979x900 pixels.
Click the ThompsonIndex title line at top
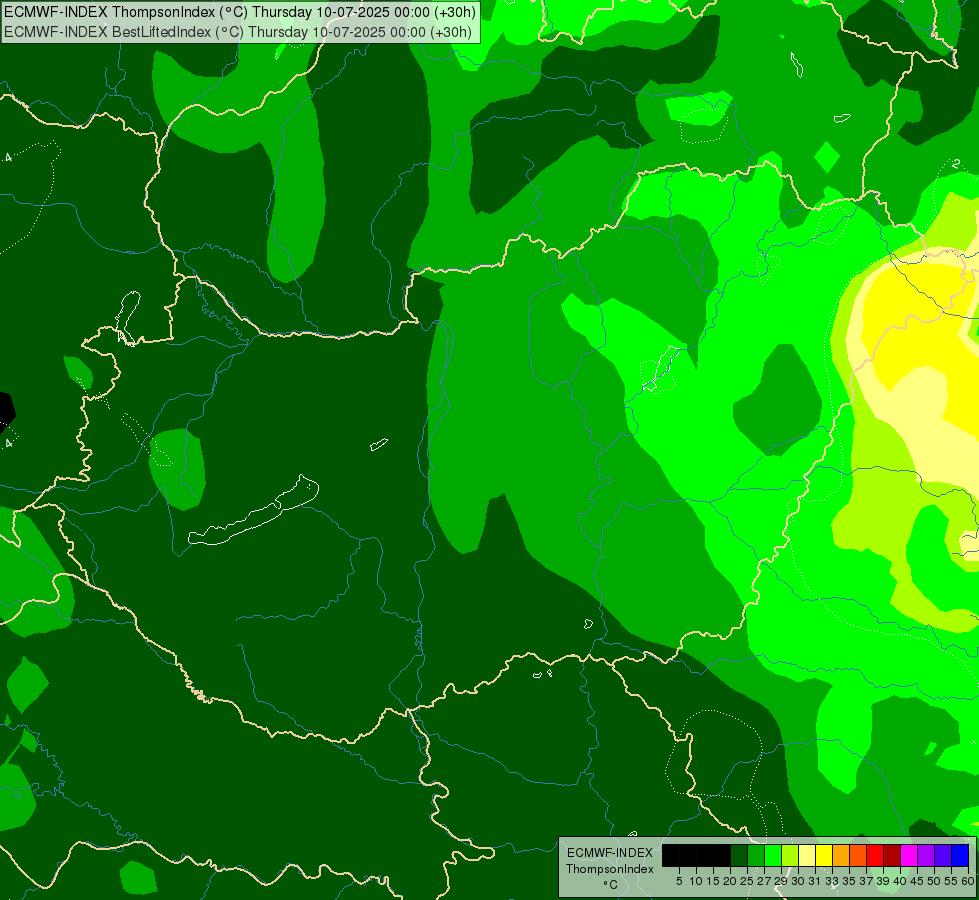tap(240, 12)
